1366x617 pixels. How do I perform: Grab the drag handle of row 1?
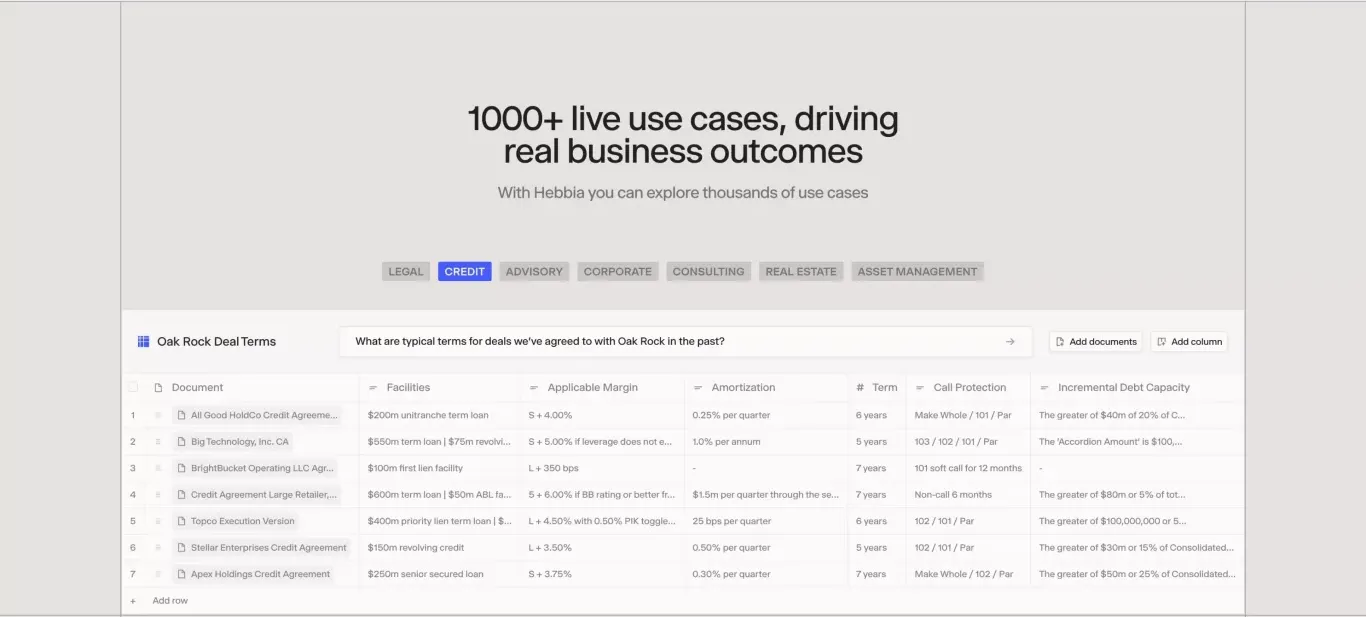[x=157, y=415]
